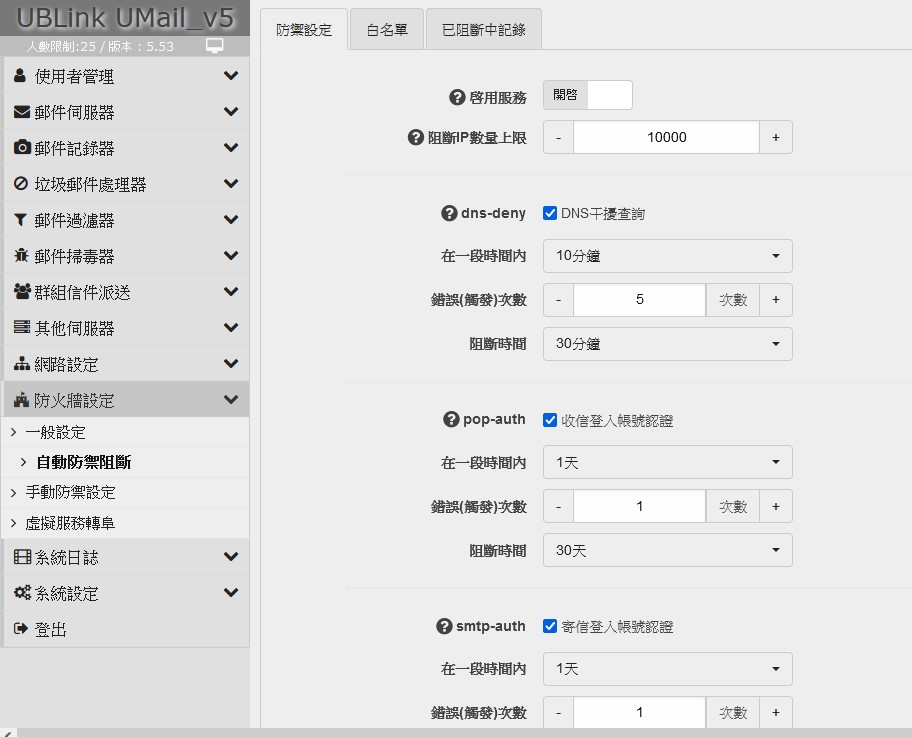Open the 已阻斷中記錄 tab
This screenshot has height=737, width=912.
coord(484,30)
